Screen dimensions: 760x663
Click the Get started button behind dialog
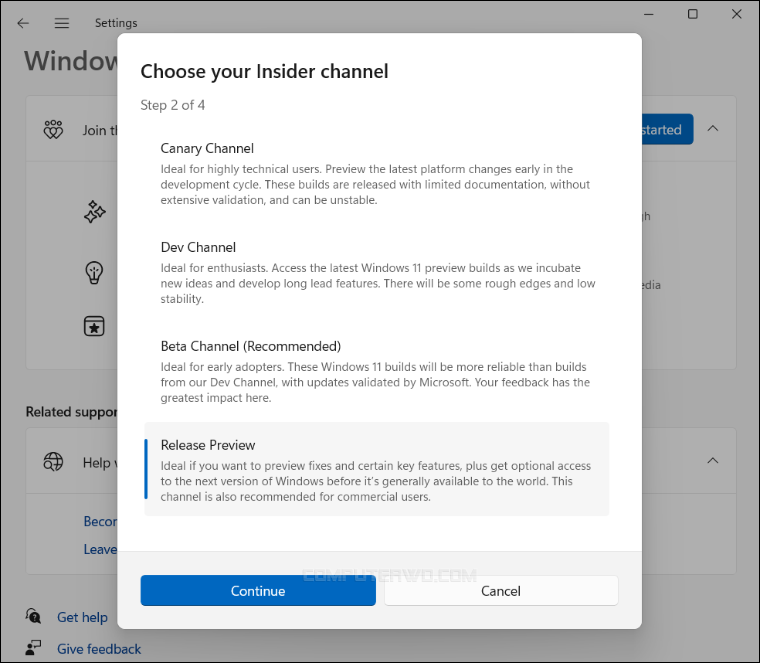(667, 129)
